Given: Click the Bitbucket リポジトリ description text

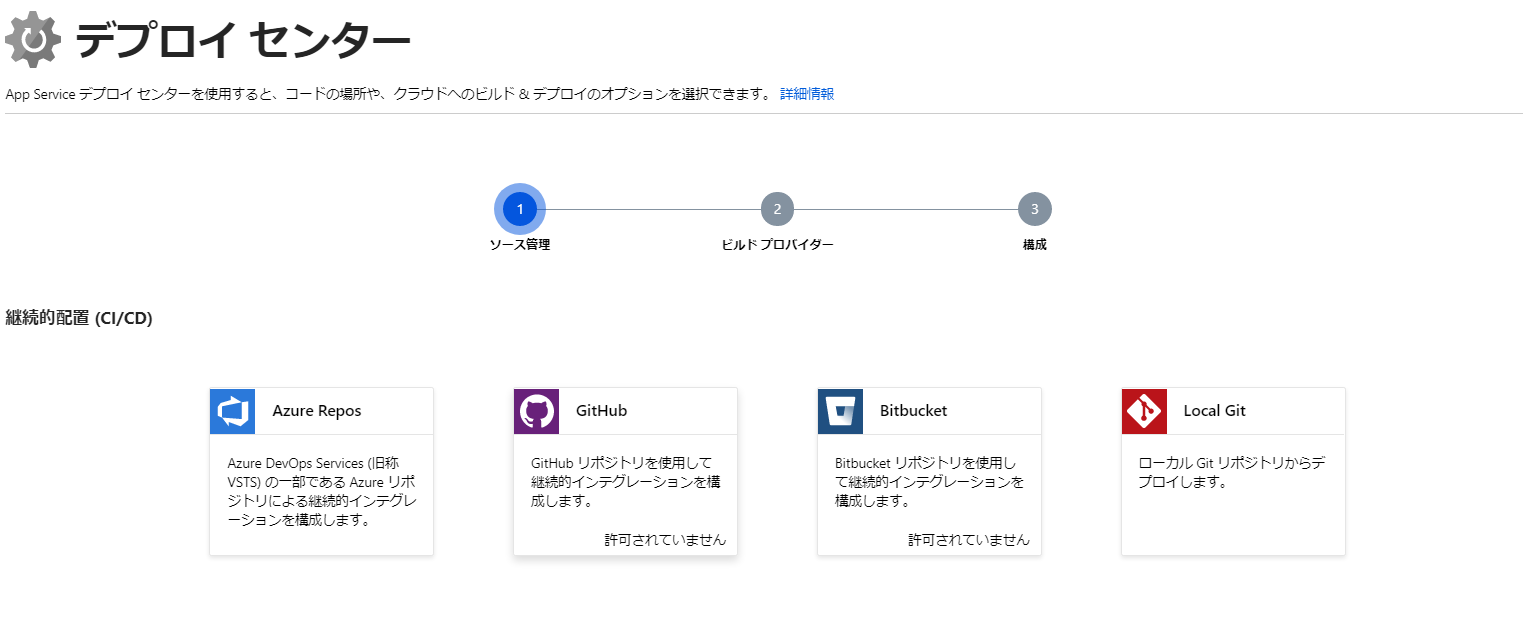Looking at the screenshot, I should pyautogui.click(x=930, y=482).
